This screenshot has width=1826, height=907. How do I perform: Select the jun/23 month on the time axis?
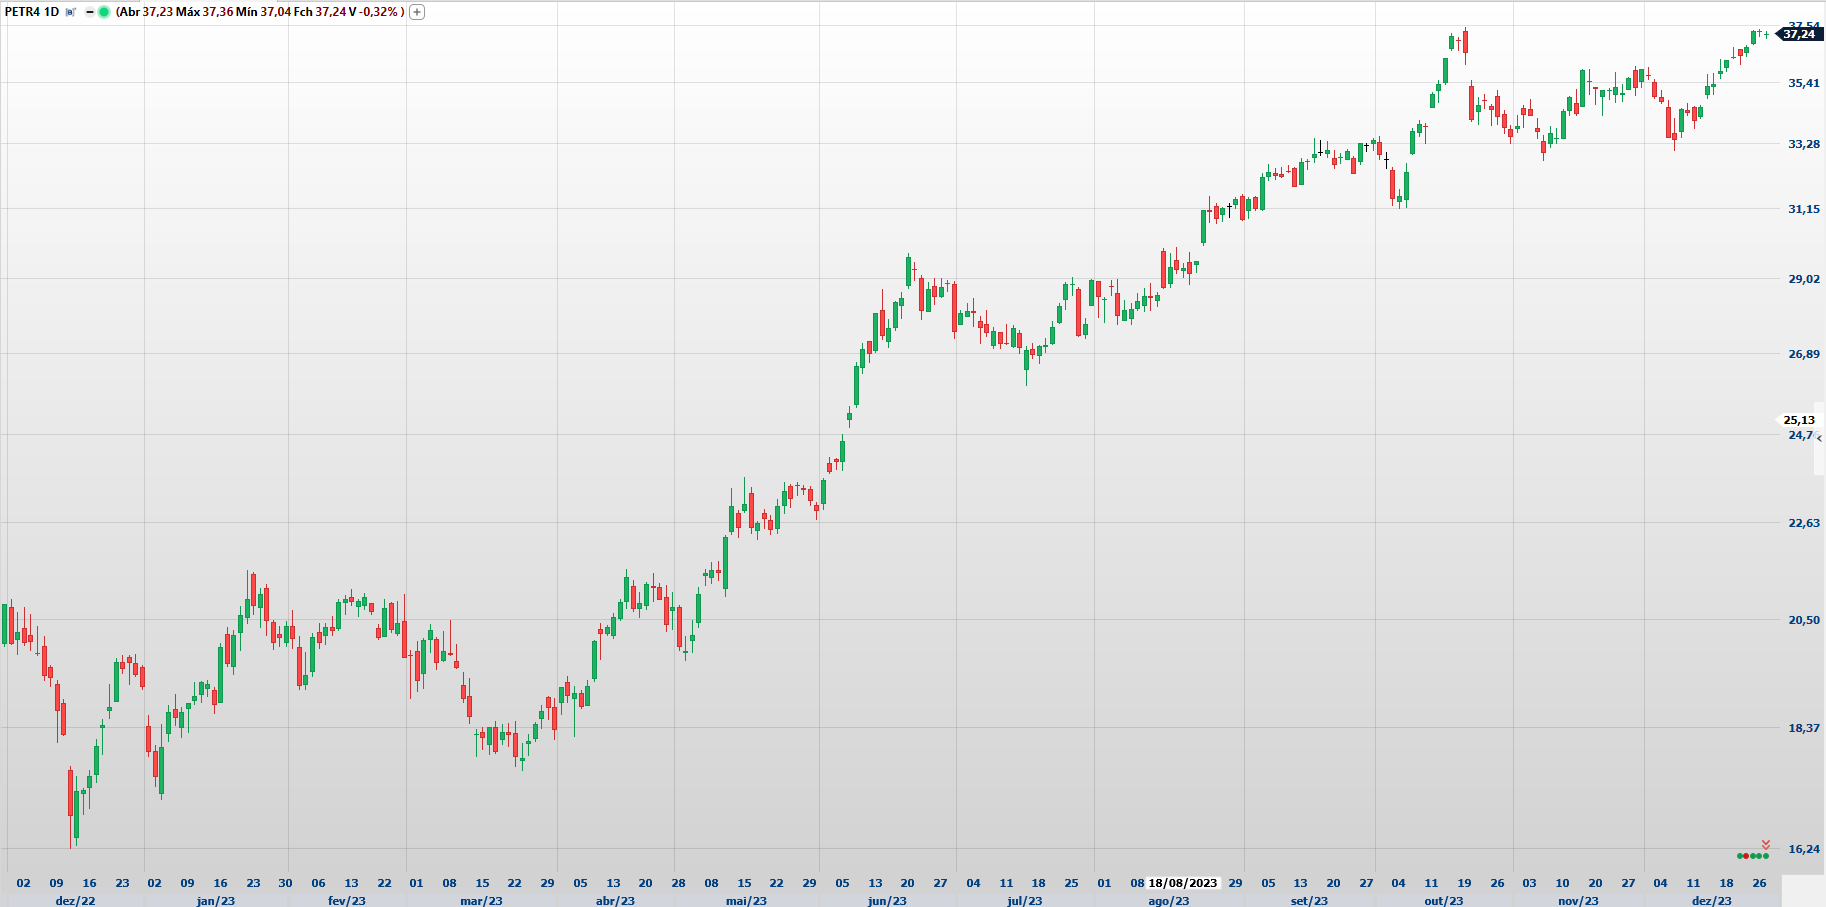[x=887, y=900]
